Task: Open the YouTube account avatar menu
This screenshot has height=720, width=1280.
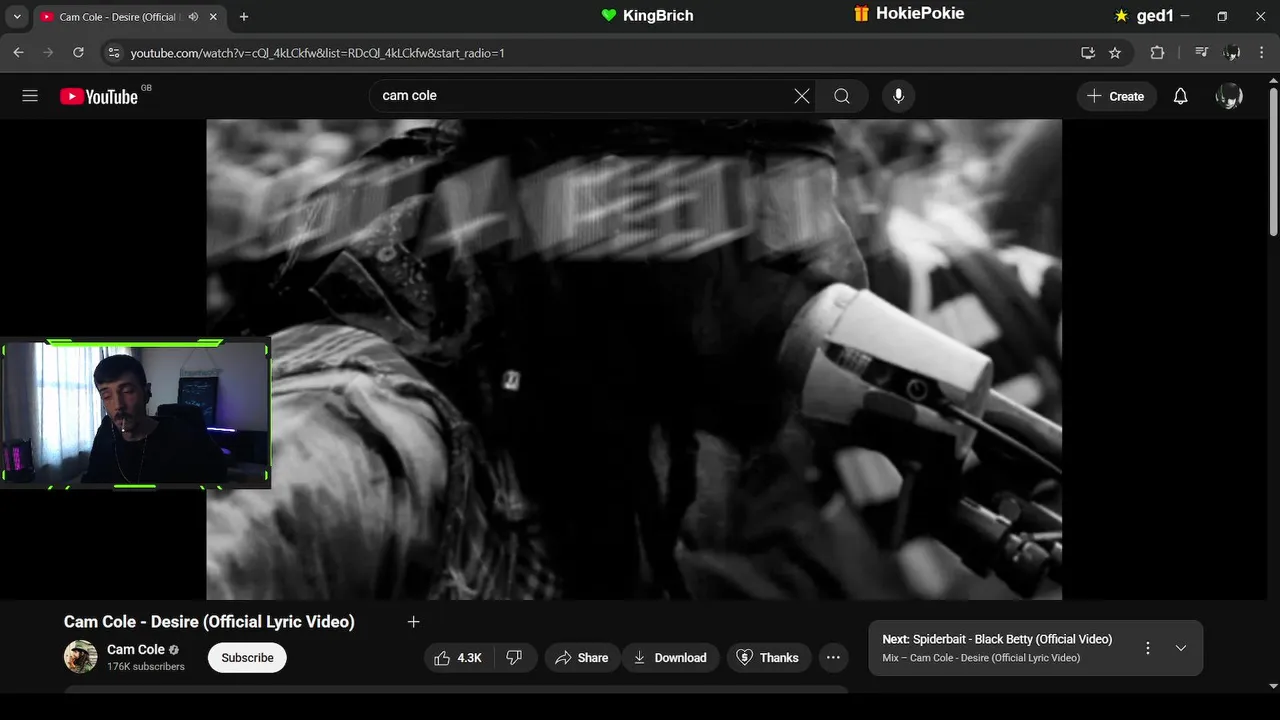Action: coord(1229,96)
